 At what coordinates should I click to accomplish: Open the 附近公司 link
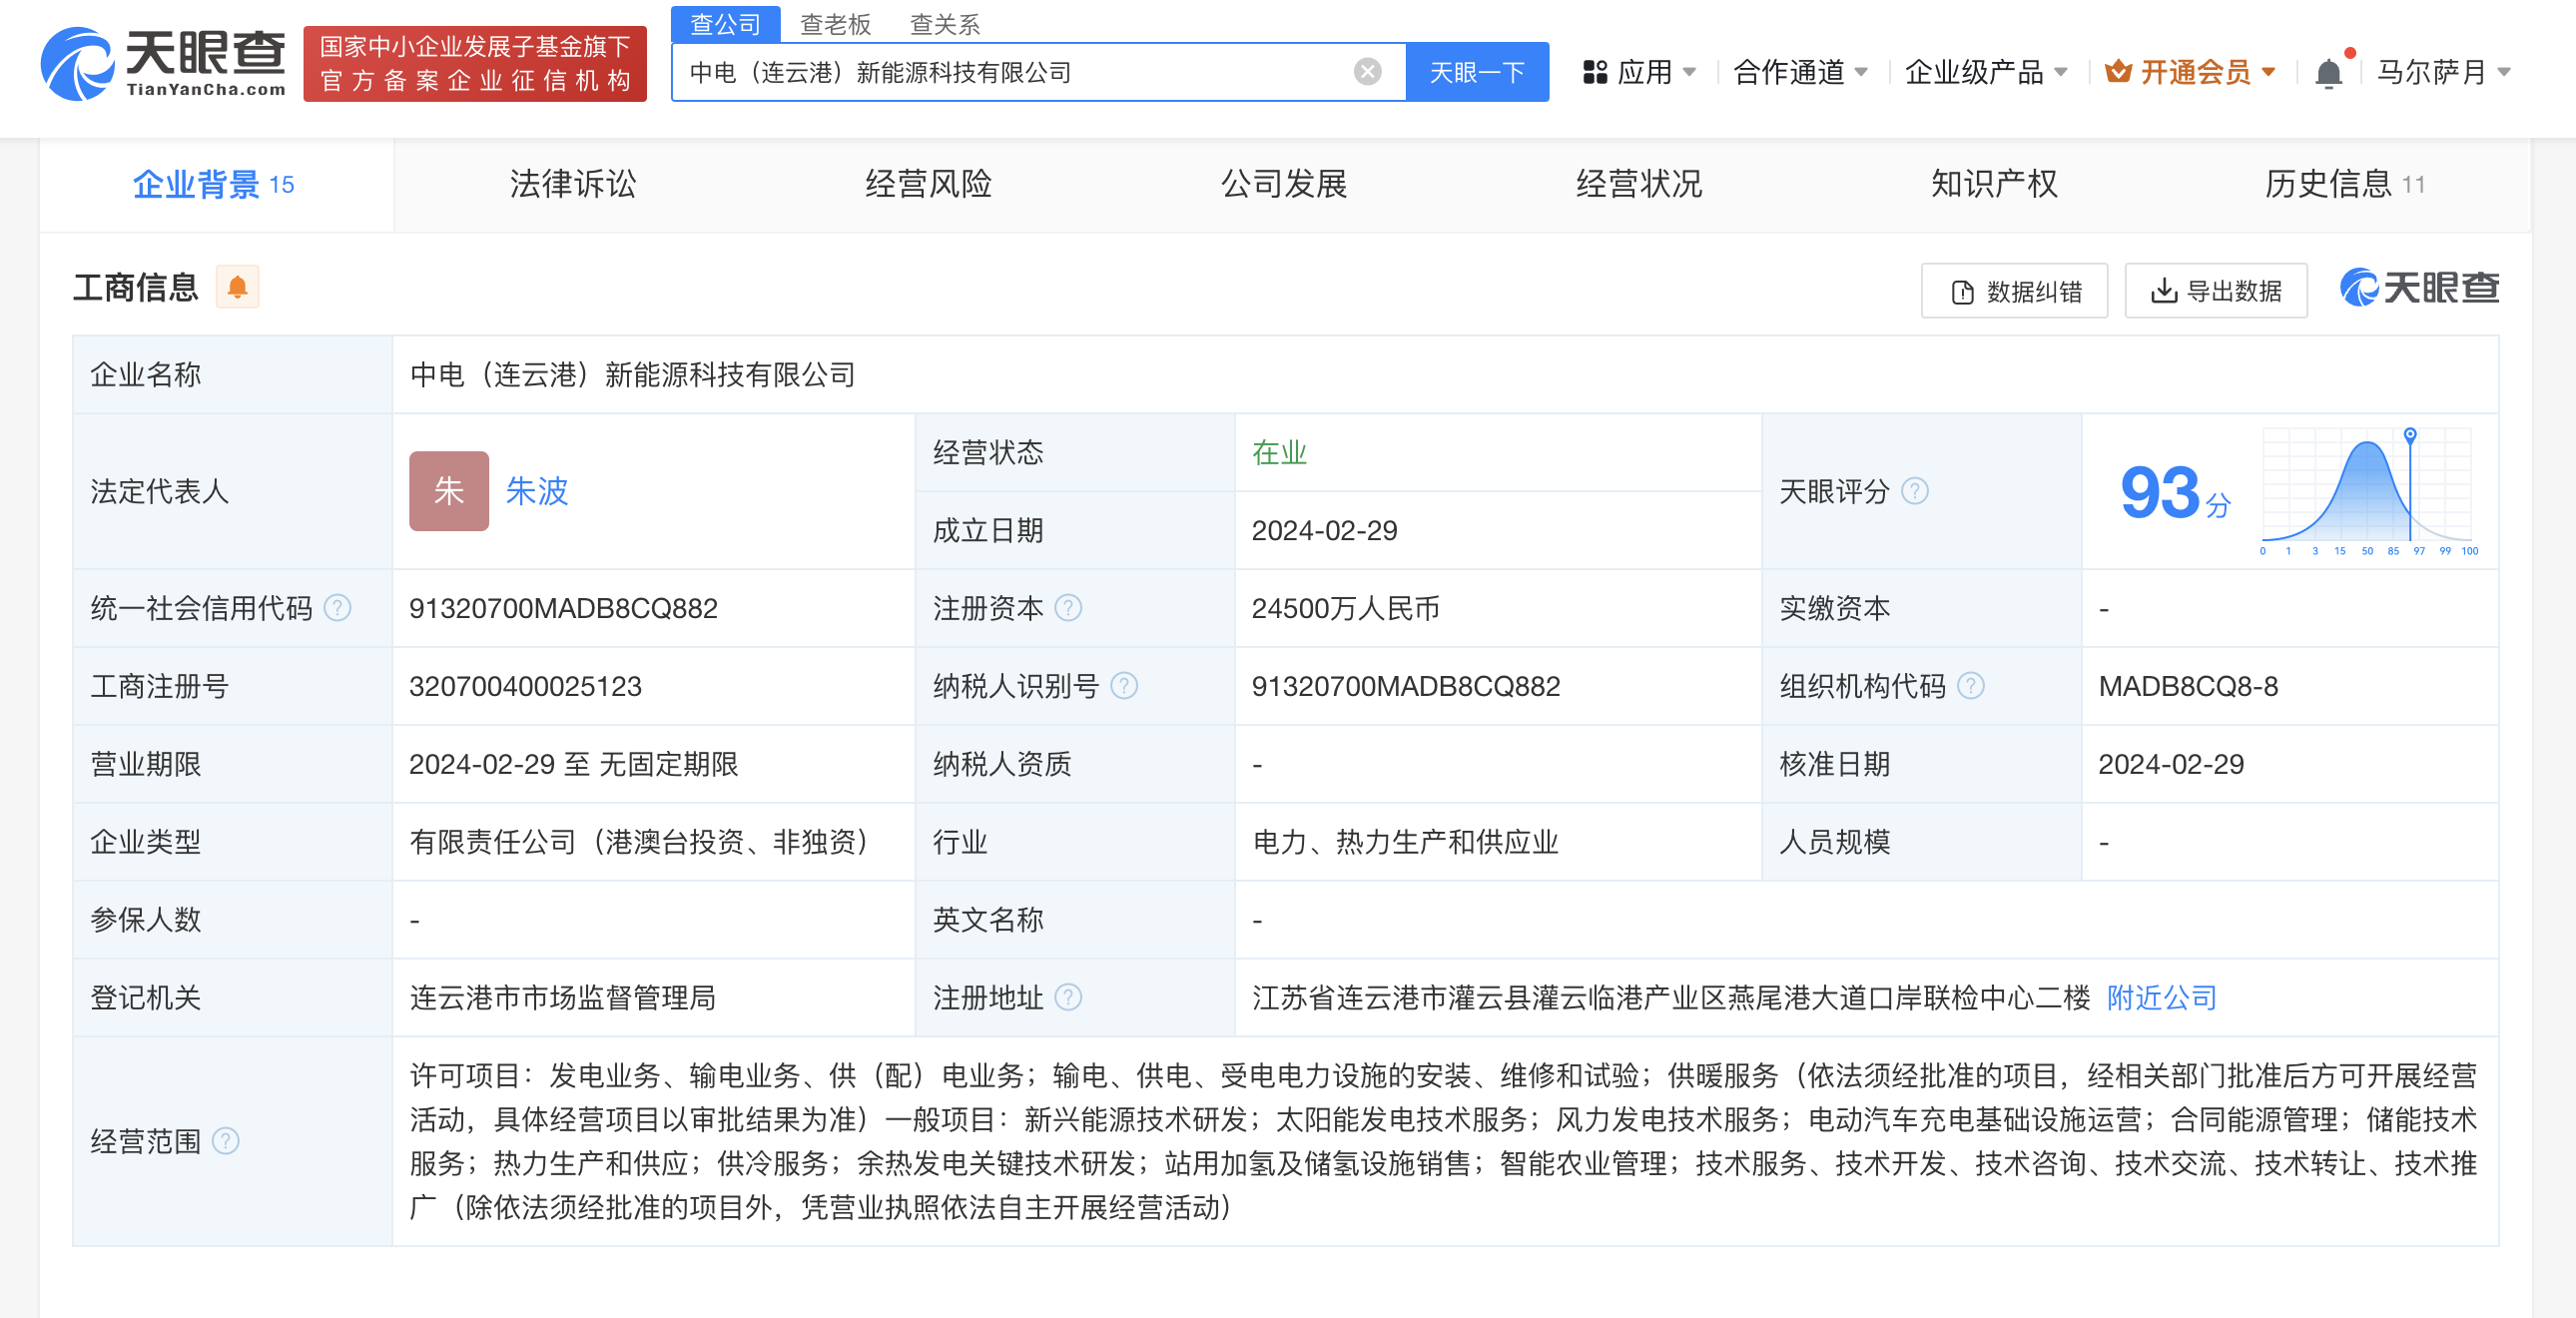(2161, 997)
